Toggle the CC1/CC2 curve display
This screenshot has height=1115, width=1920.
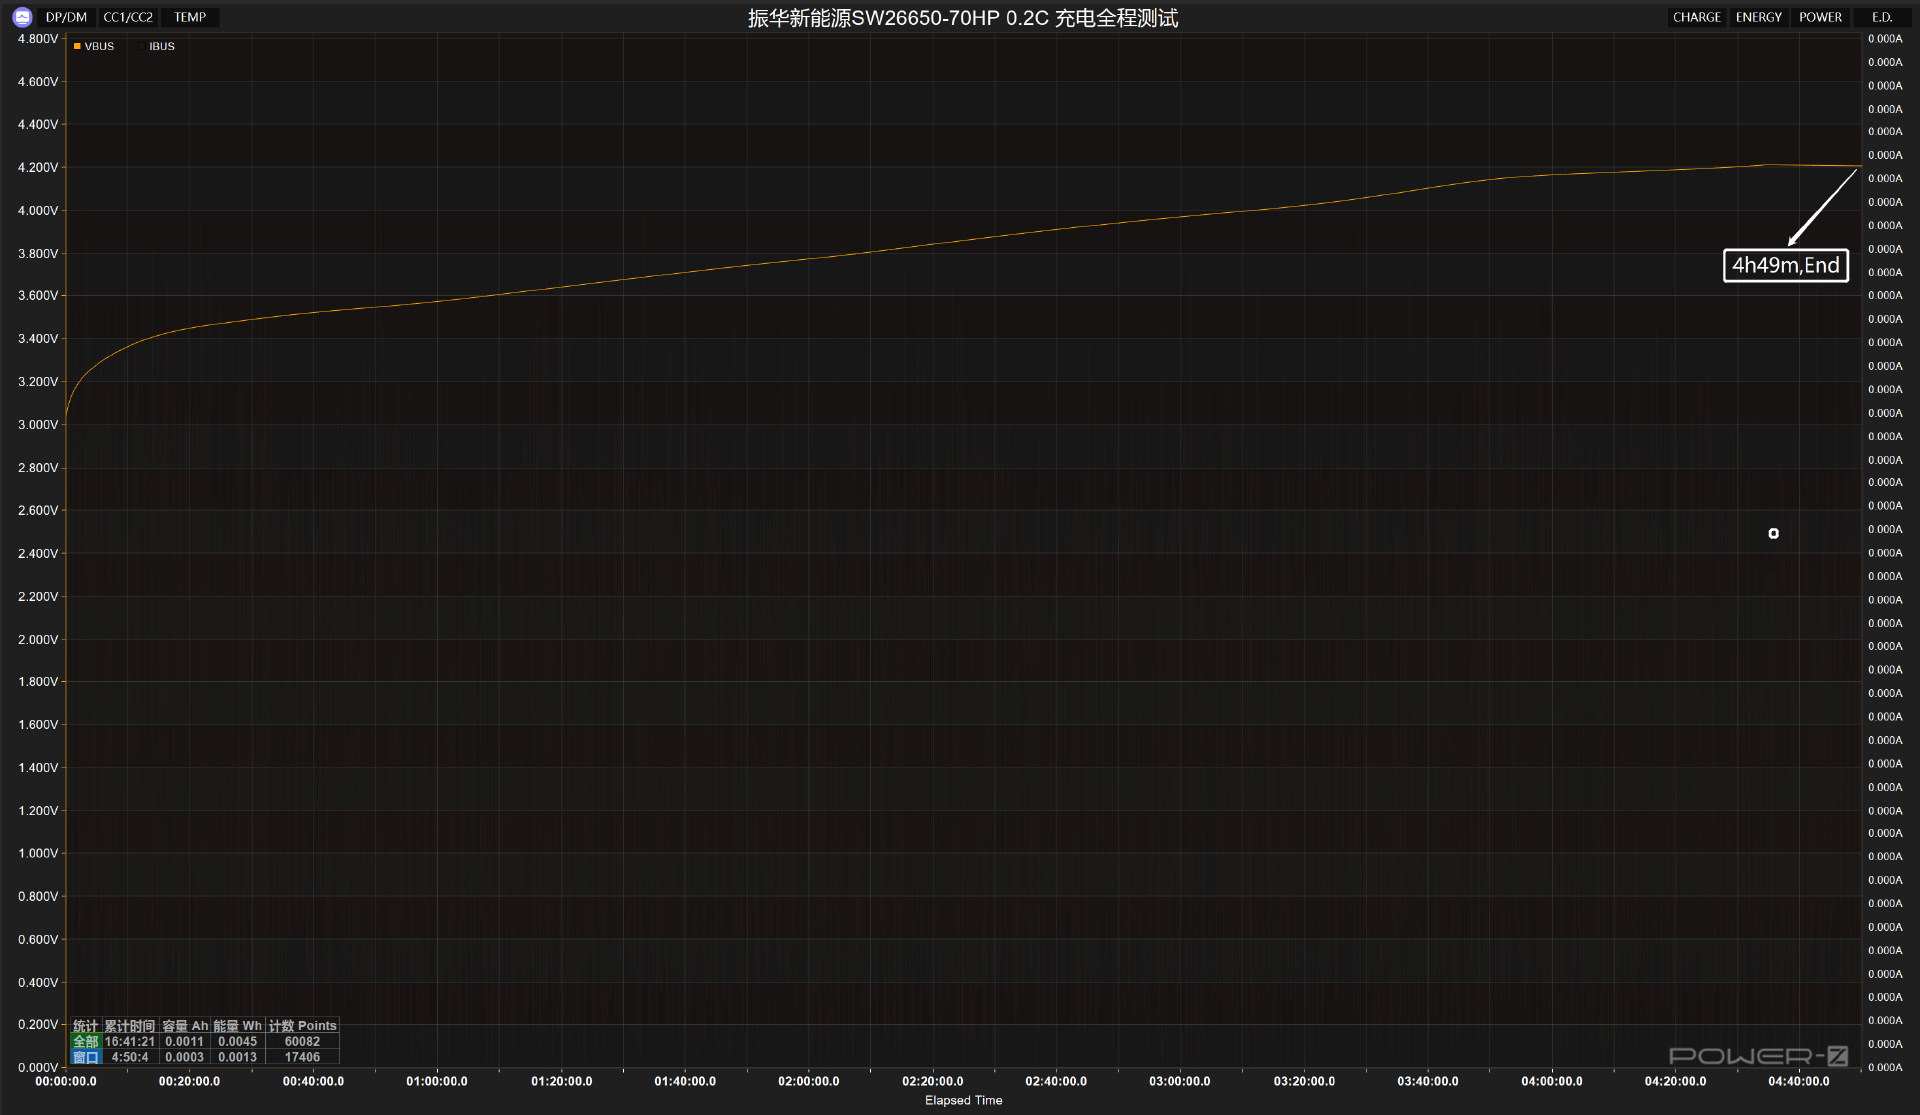pyautogui.click(x=128, y=17)
